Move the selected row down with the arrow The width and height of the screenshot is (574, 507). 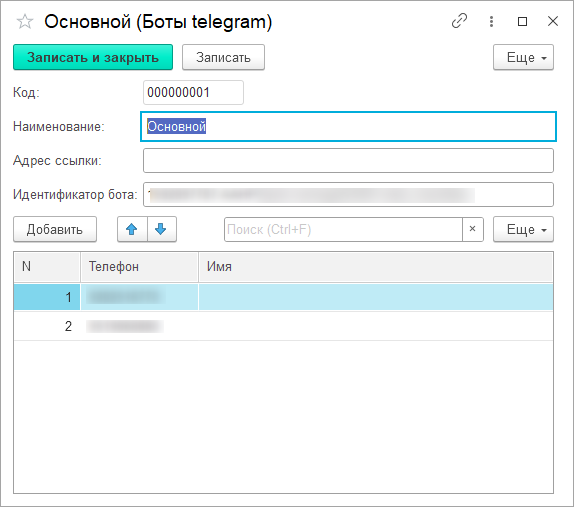pos(161,230)
